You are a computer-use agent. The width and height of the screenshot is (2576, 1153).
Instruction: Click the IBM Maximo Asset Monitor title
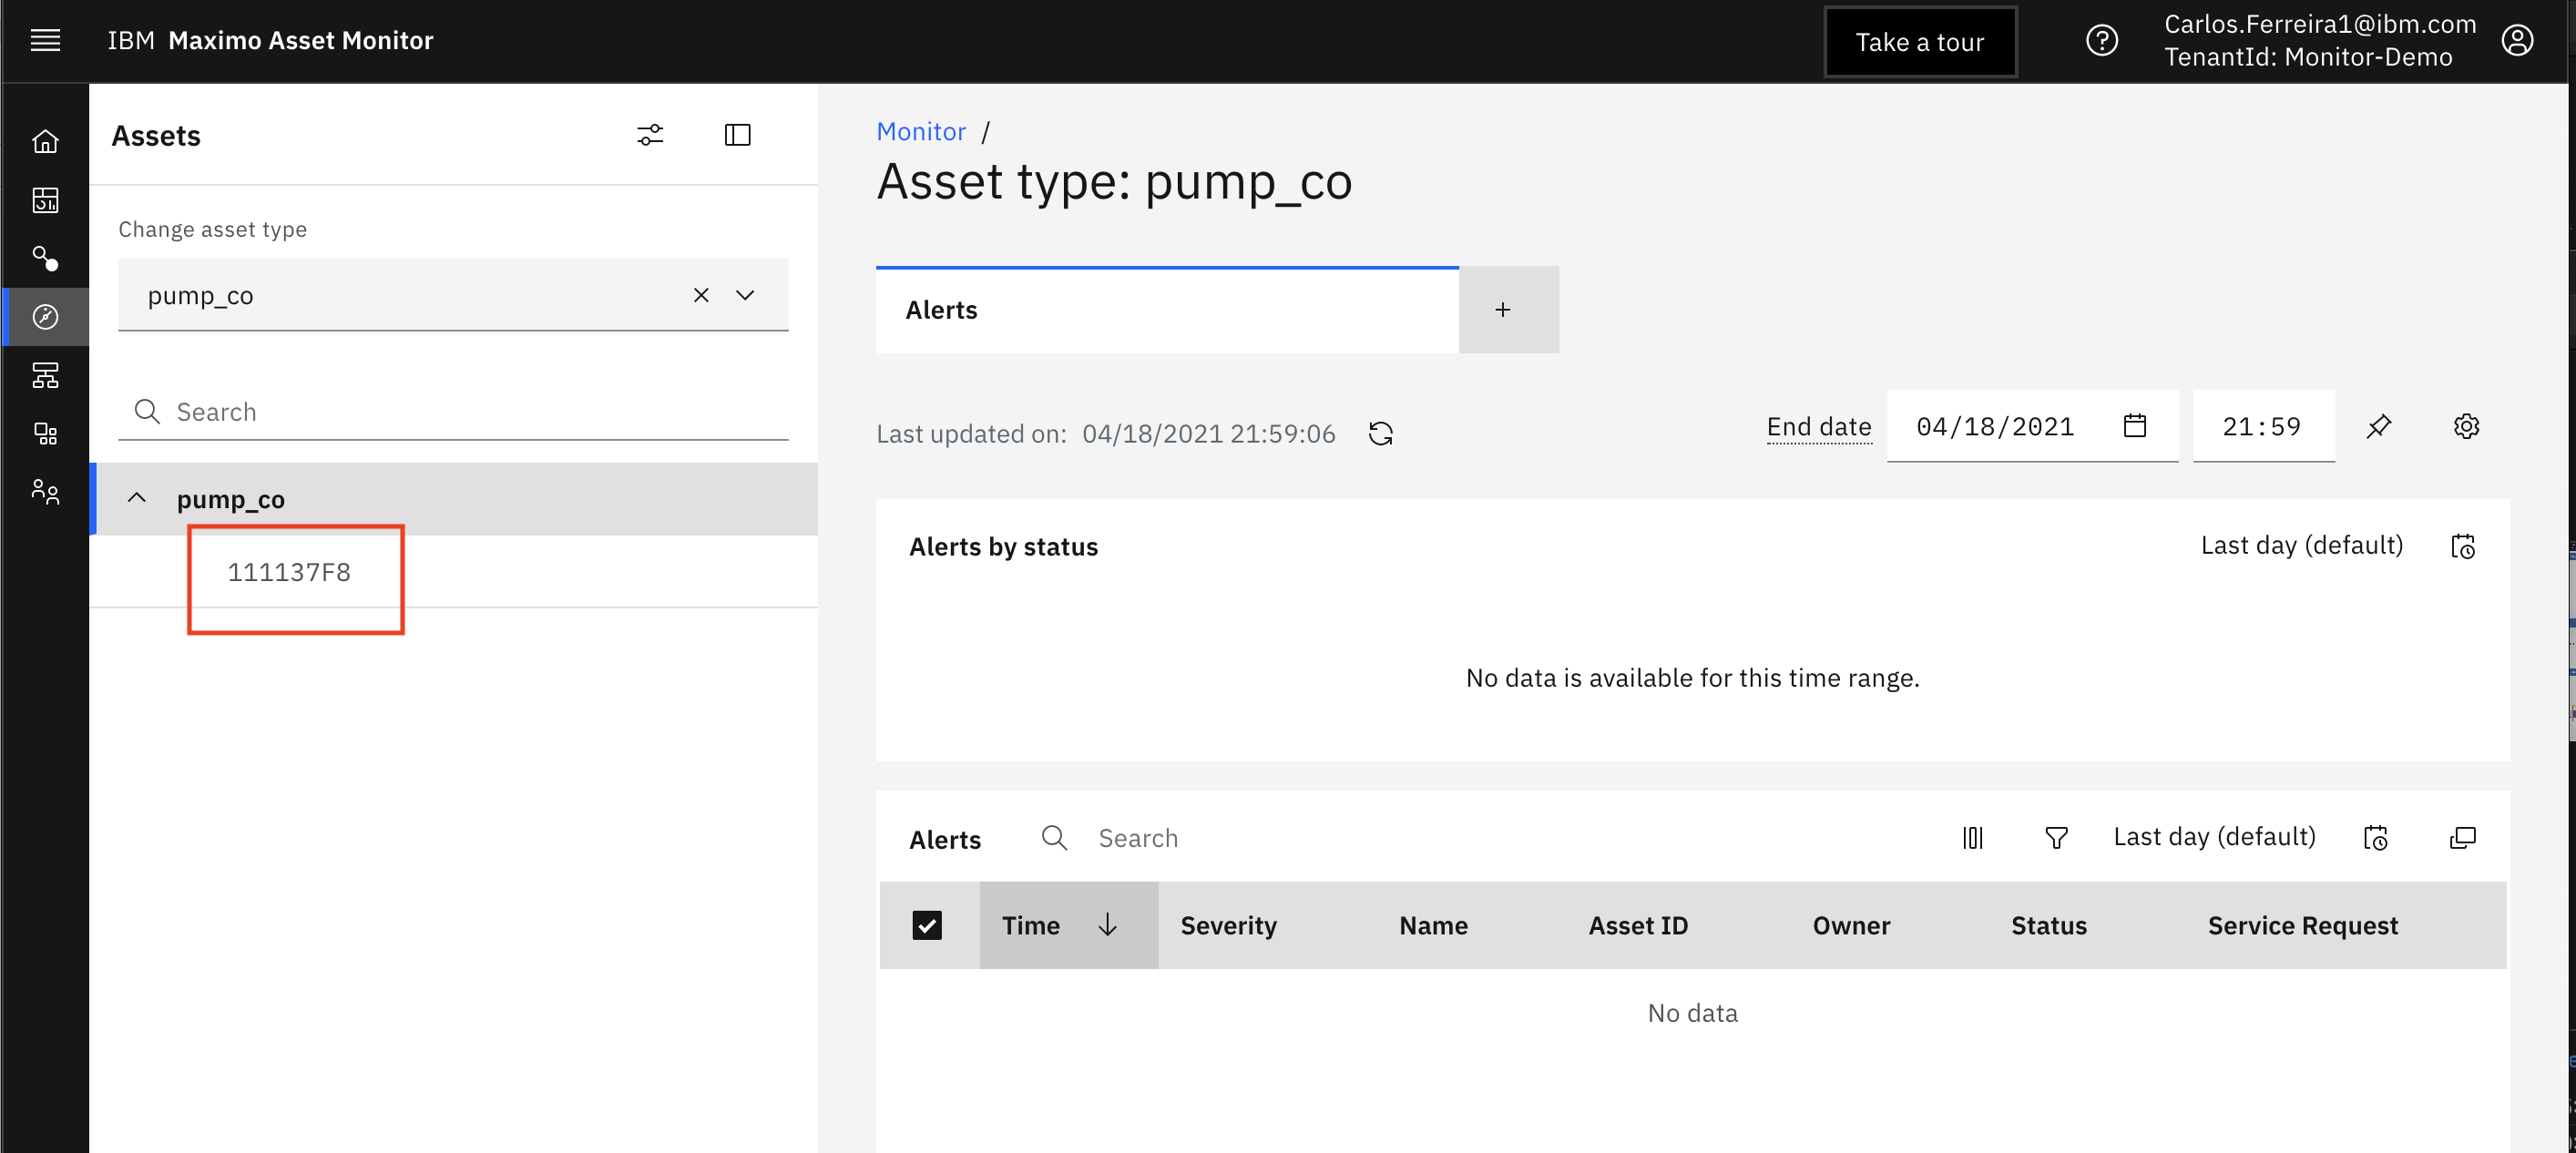[x=270, y=40]
